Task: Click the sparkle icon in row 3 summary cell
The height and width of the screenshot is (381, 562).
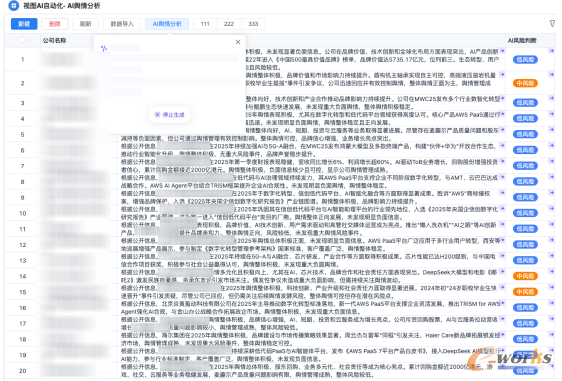Action: (502, 98)
